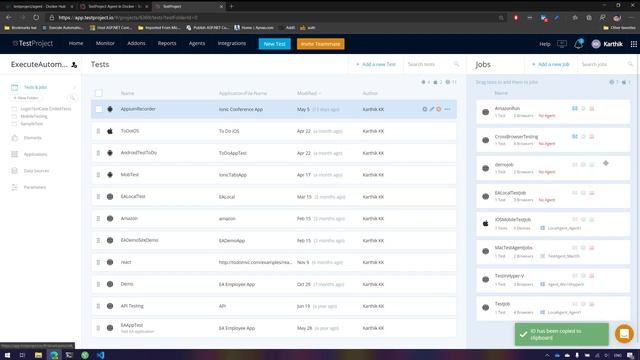Click the Android icon on MobTest row
Screen dimensions: 640x360
tap(110, 175)
